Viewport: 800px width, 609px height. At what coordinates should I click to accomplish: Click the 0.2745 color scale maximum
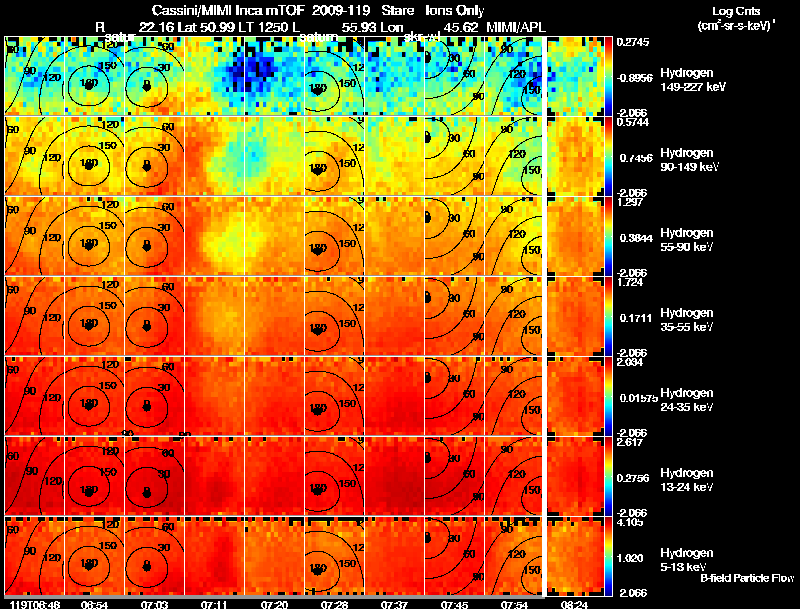pyautogui.click(x=633, y=42)
